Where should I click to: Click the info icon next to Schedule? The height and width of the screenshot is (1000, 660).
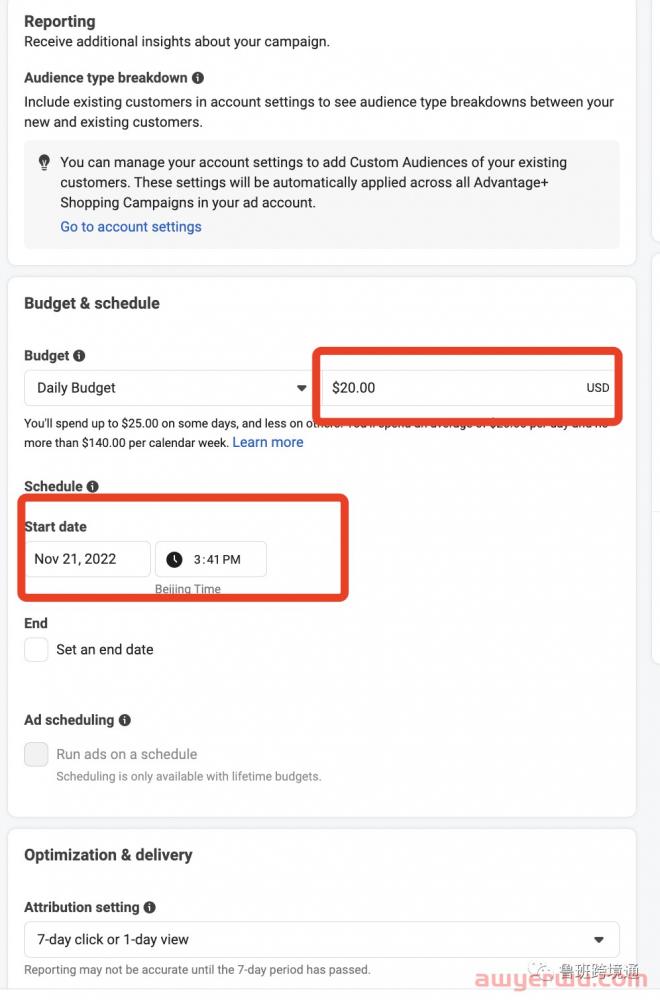pyautogui.click(x=92, y=487)
